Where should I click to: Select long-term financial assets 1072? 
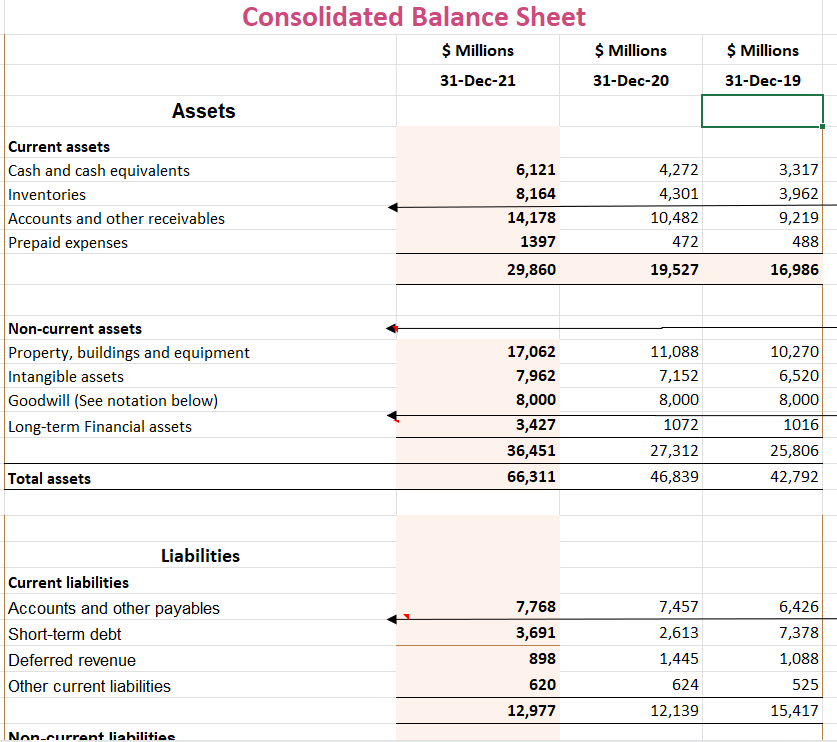click(x=681, y=425)
